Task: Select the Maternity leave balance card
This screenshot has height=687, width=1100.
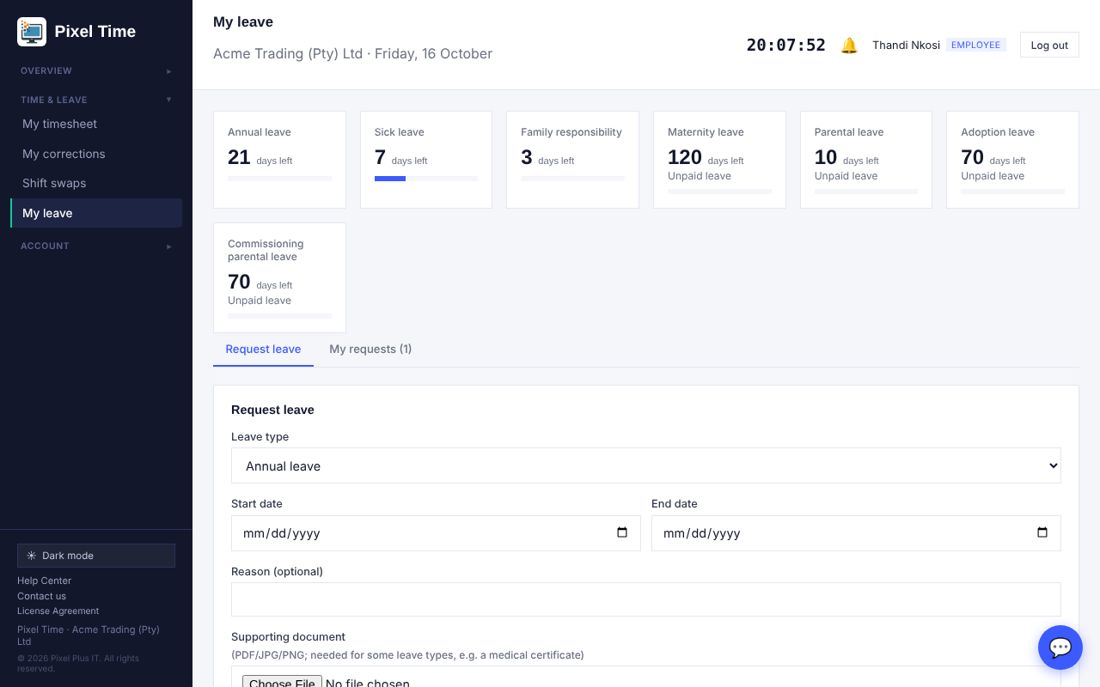Action: pos(719,160)
